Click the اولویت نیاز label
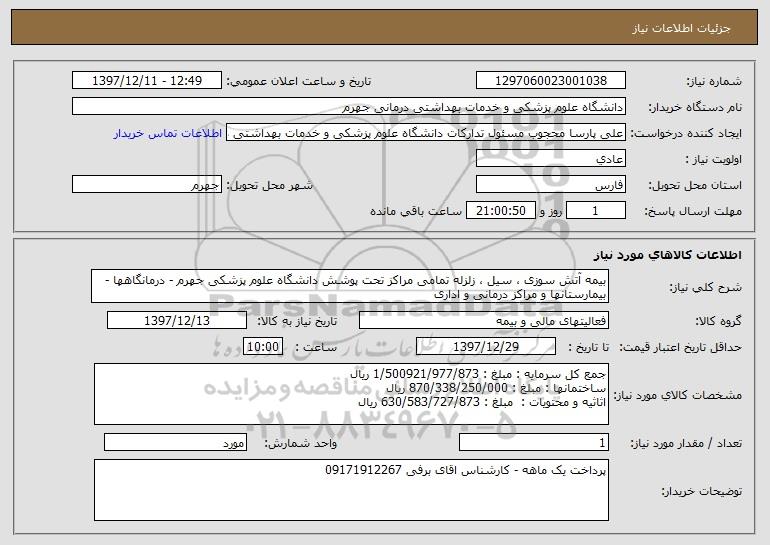The width and height of the screenshot is (770, 545). click(x=714, y=160)
